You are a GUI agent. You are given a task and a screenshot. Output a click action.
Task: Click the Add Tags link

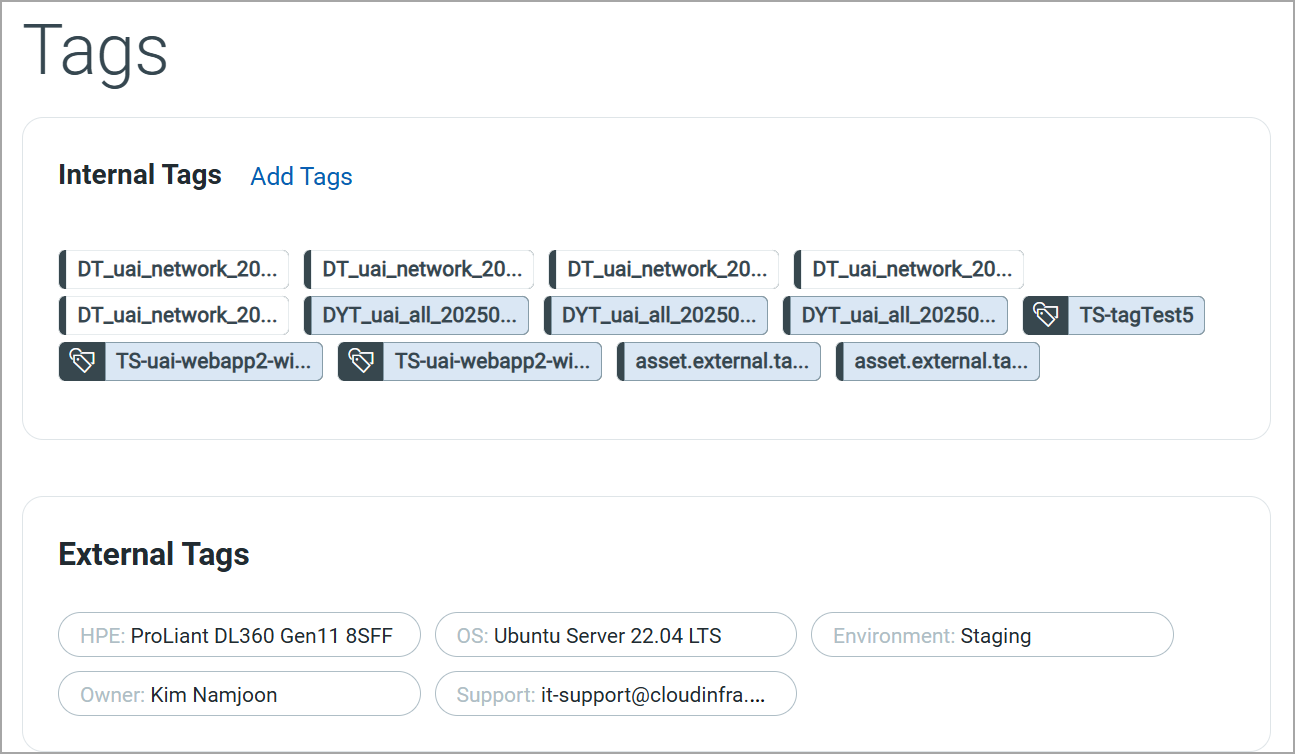click(x=301, y=177)
